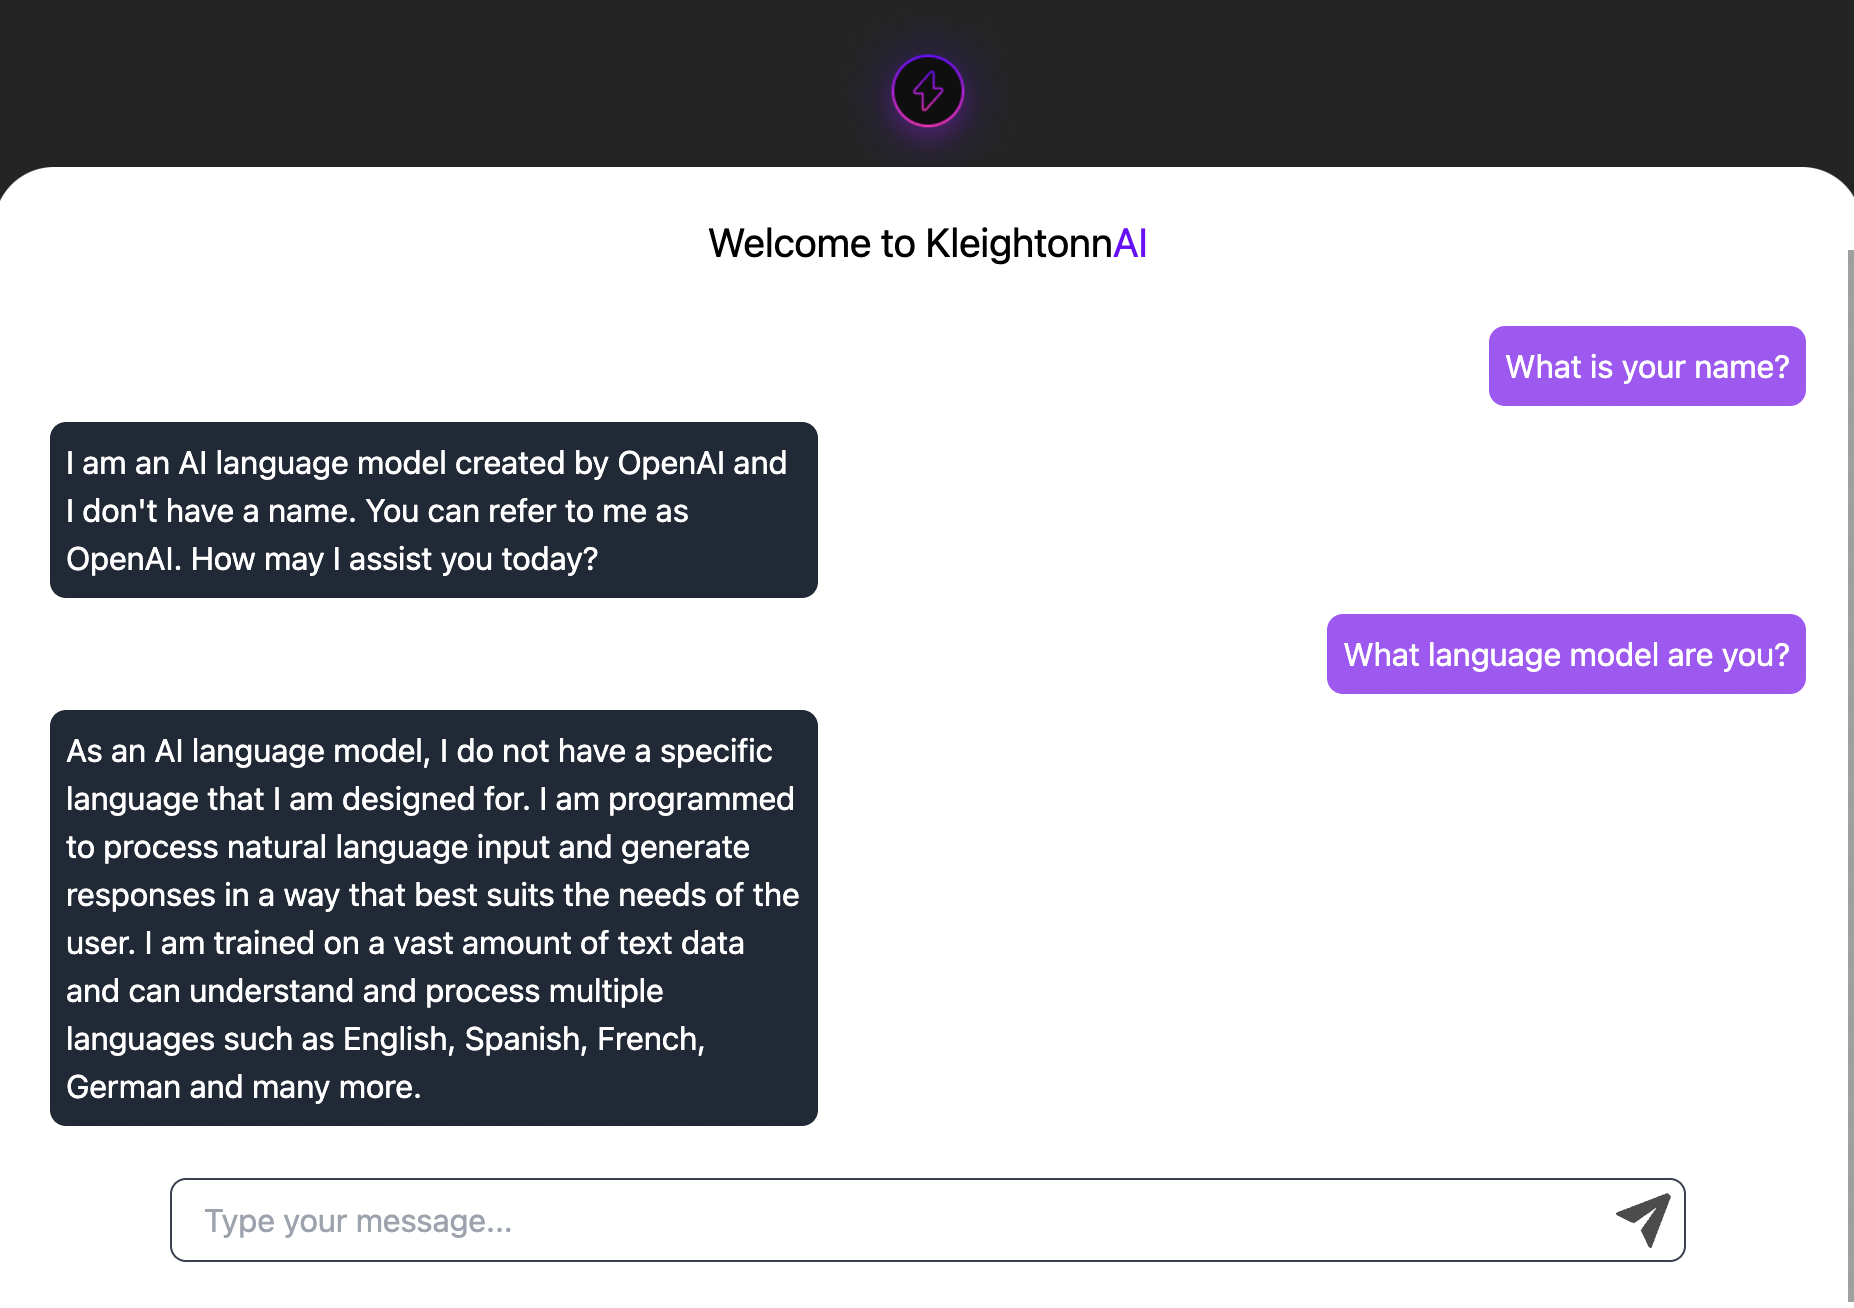Click the text 'How may I assist you today?'
This screenshot has height=1308, width=1854.
pyautogui.click(x=394, y=559)
